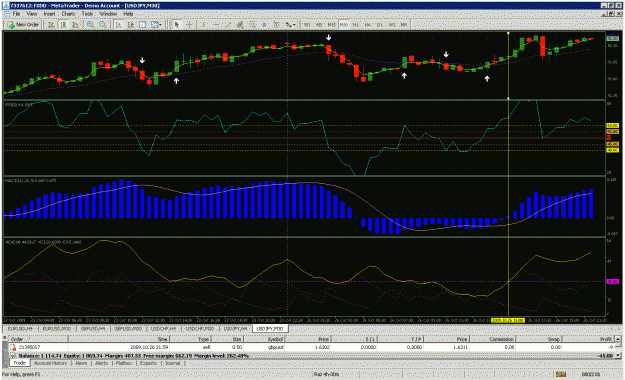This screenshot has width=625, height=380.
Task: Select the cursor pointer tool
Action: [x=177, y=25]
